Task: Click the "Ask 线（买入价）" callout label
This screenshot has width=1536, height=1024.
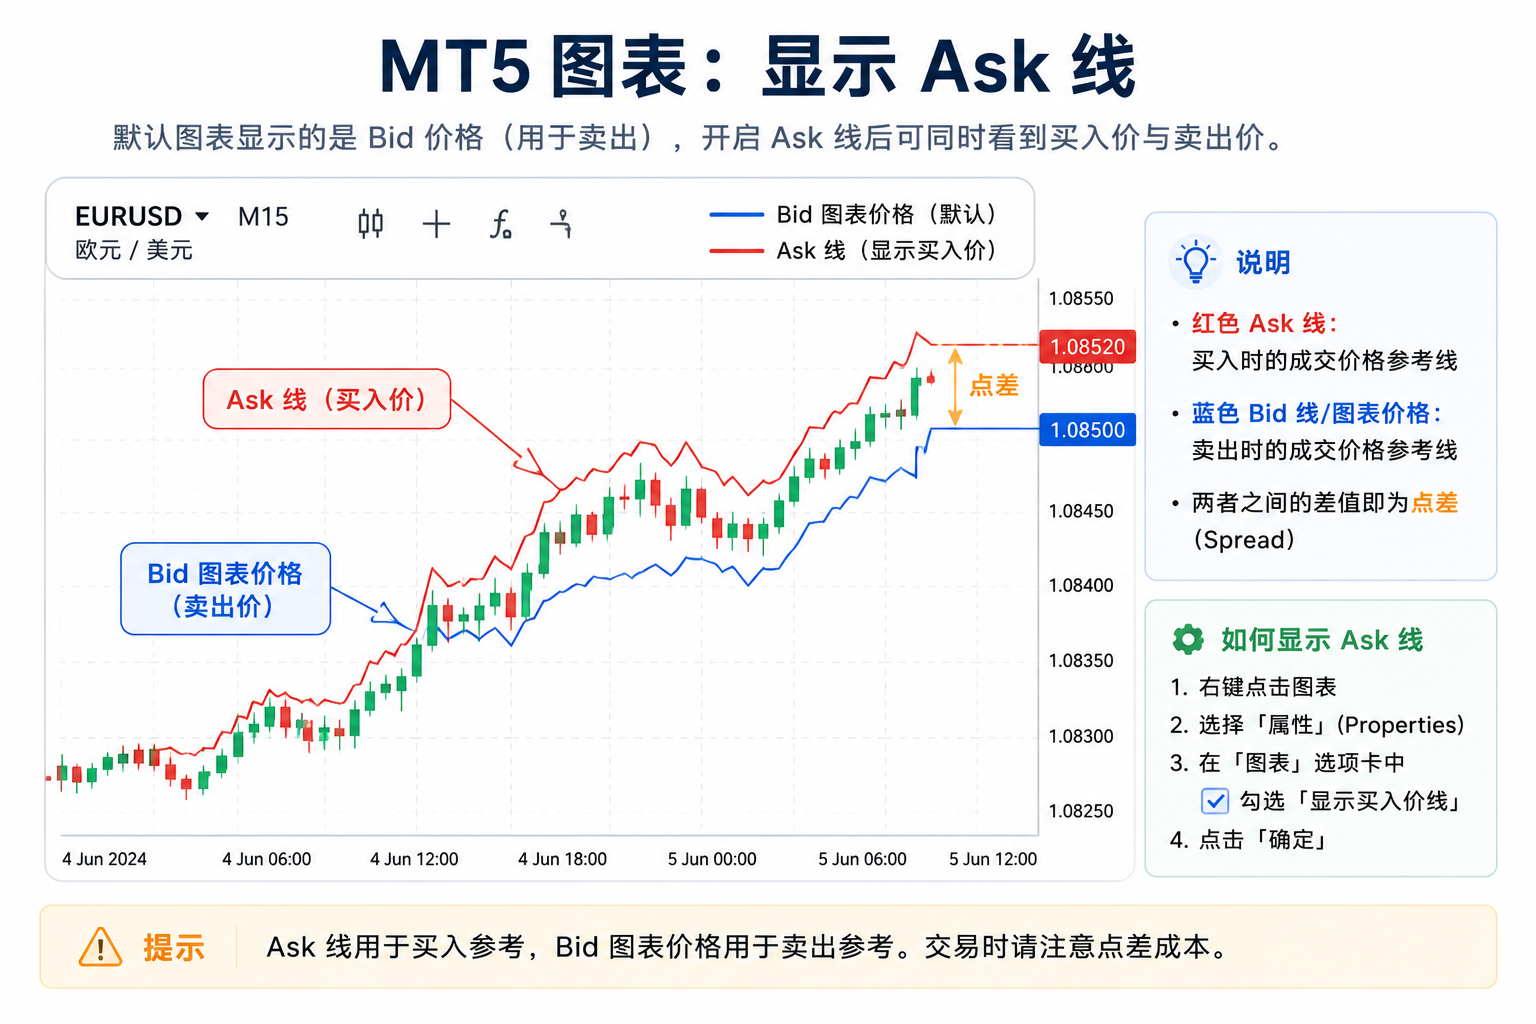Action: 327,399
